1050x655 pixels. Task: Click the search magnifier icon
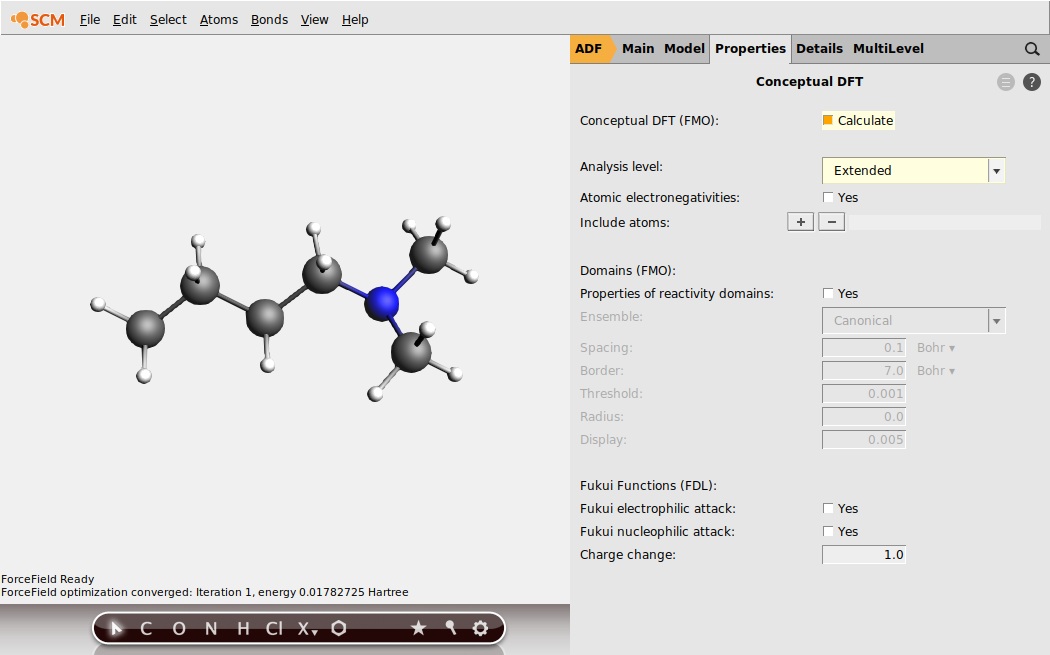[1032, 48]
